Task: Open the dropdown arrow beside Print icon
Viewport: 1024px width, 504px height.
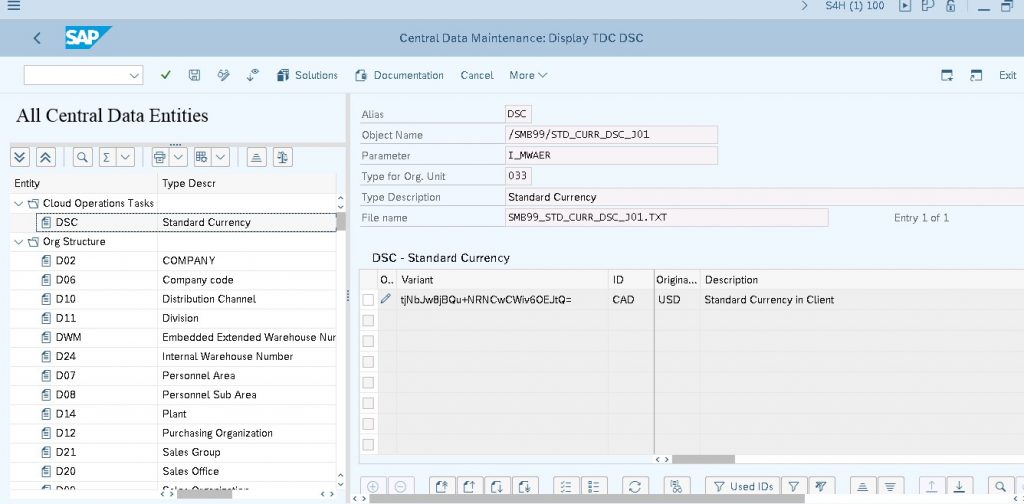Action: pos(179,157)
